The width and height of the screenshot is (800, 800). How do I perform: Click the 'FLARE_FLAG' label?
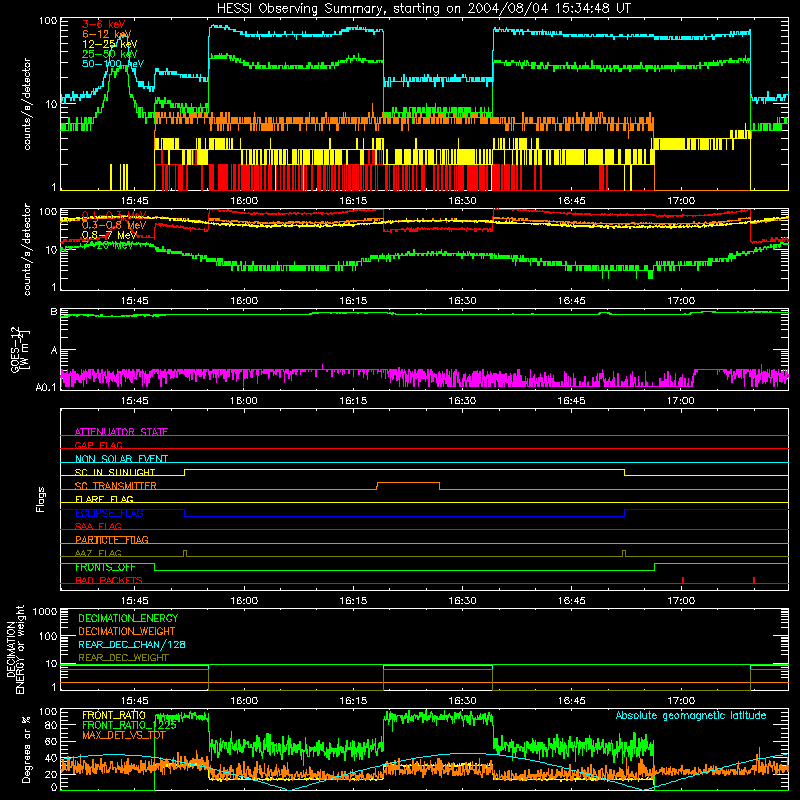tap(104, 499)
